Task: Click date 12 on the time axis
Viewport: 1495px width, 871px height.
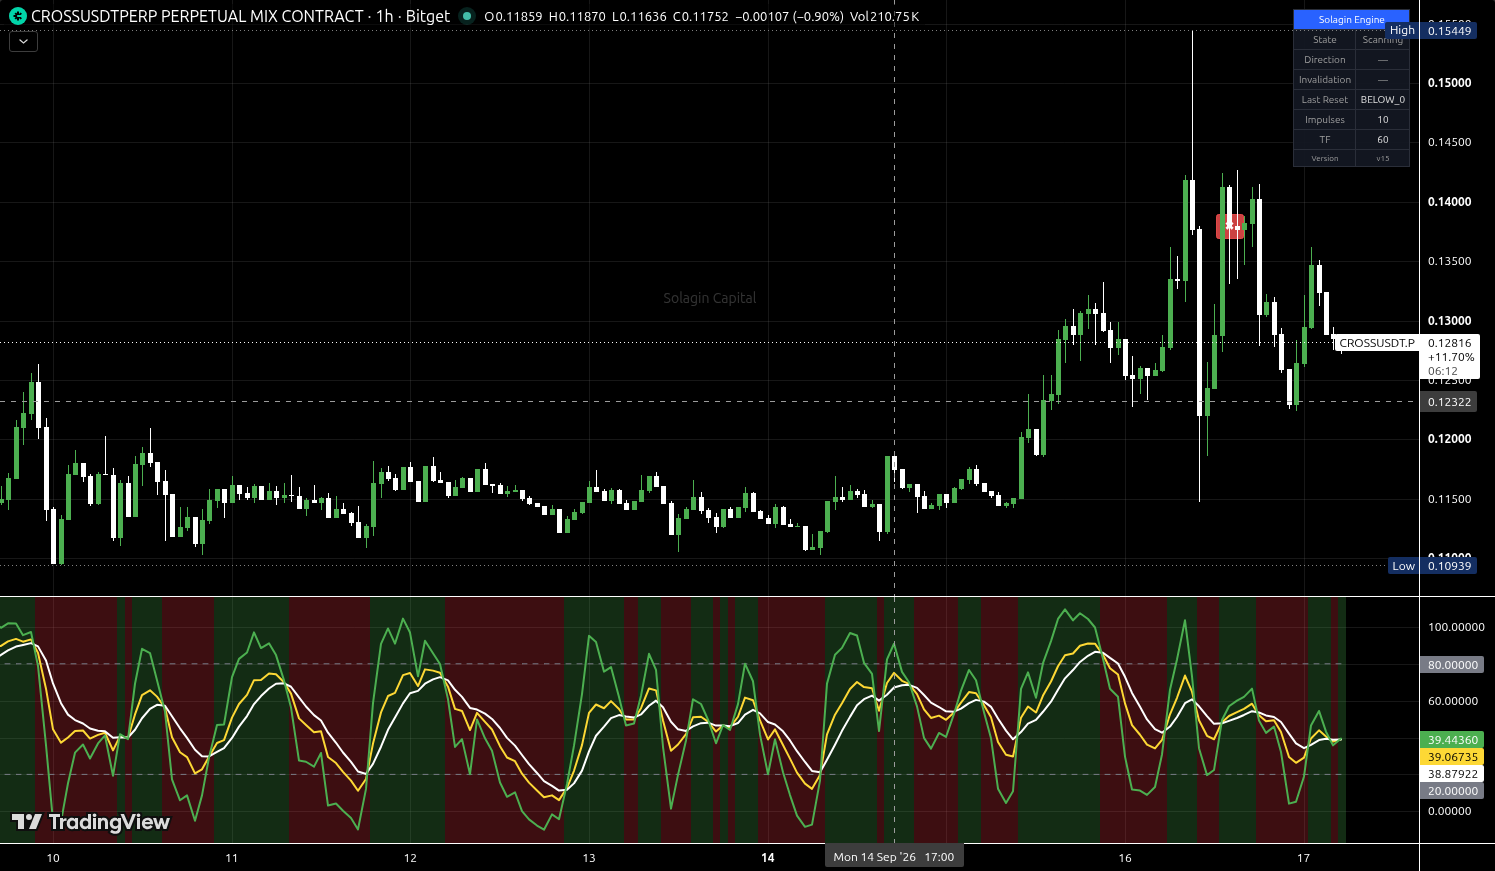Action: click(x=410, y=858)
